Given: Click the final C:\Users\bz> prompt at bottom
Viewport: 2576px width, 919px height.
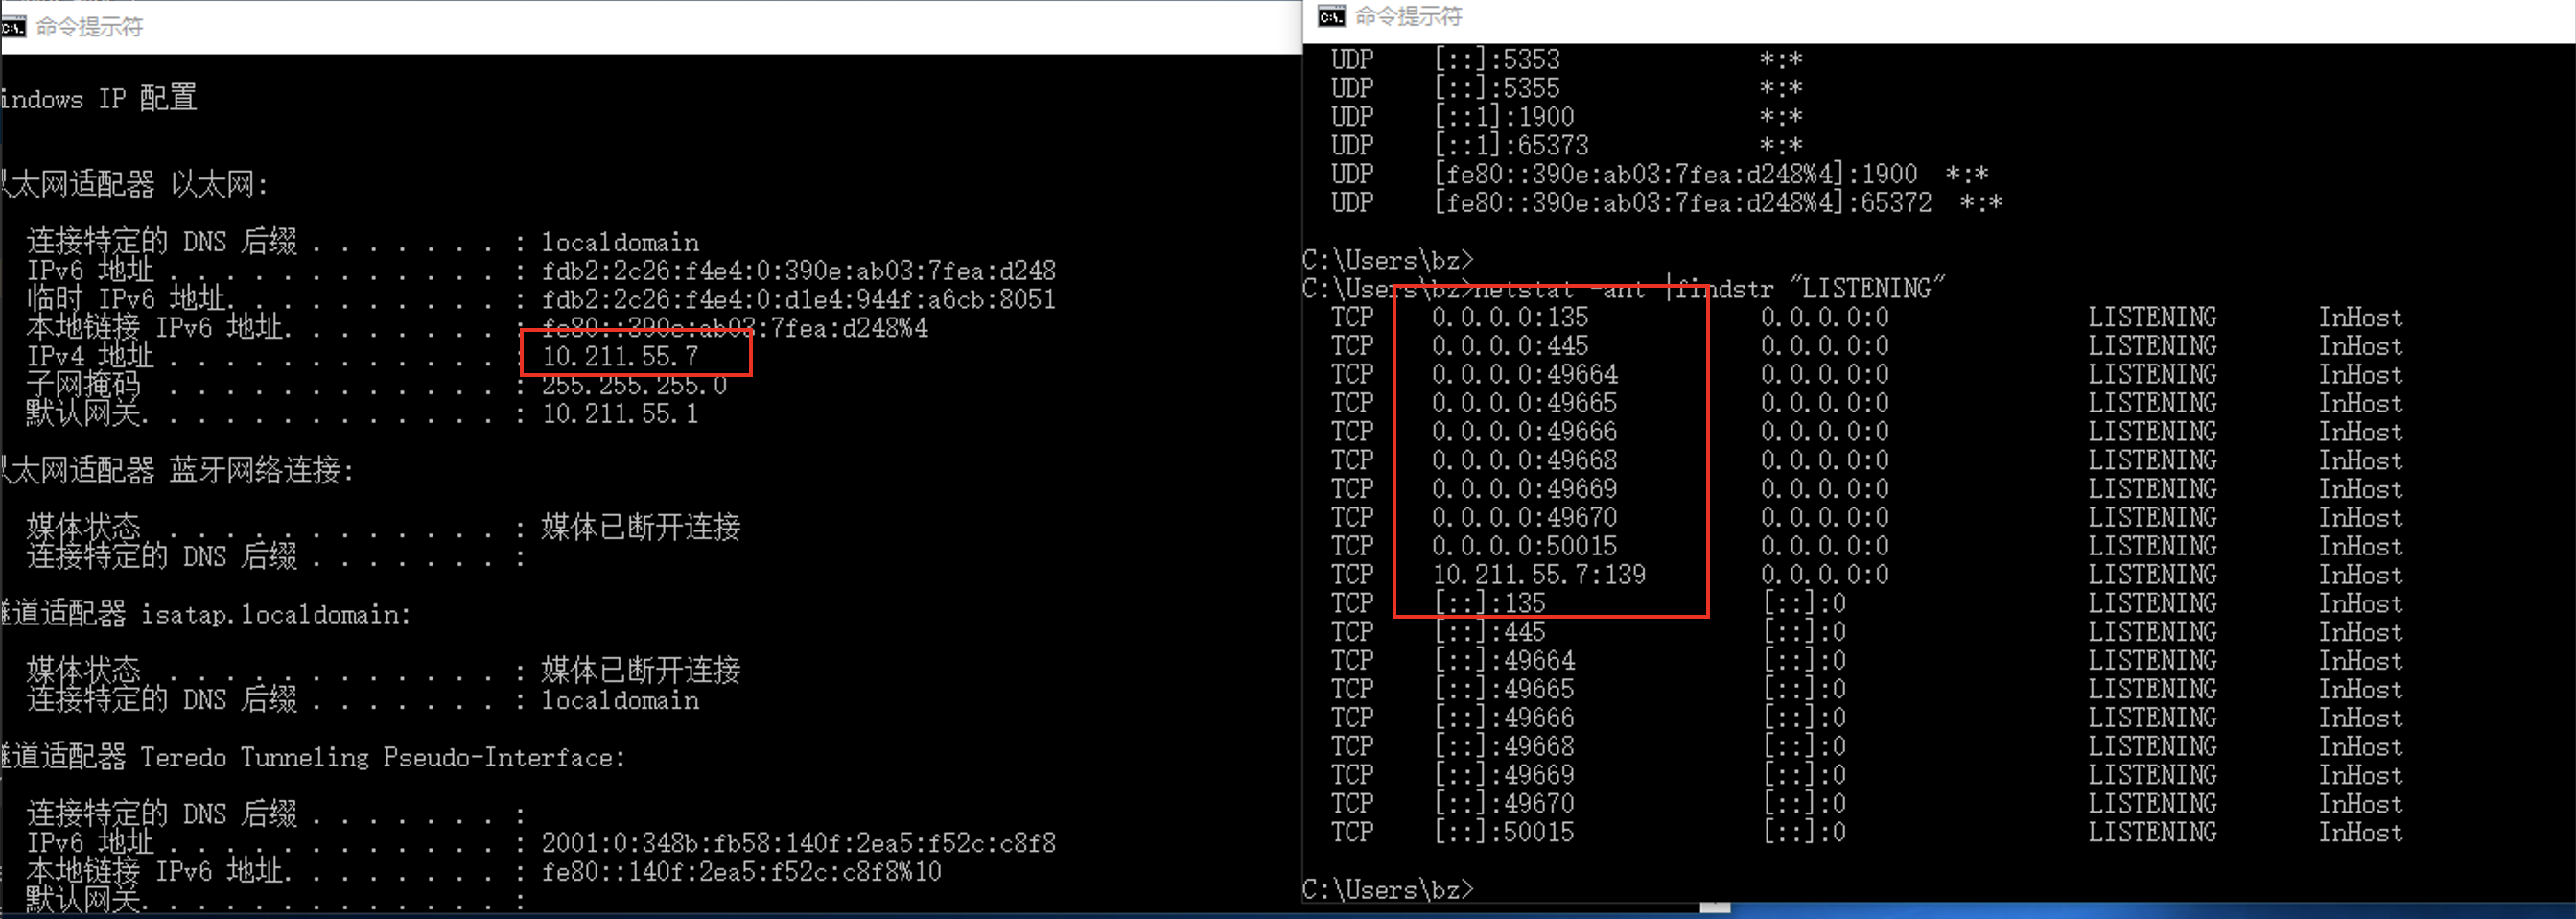Looking at the screenshot, I should [1388, 889].
